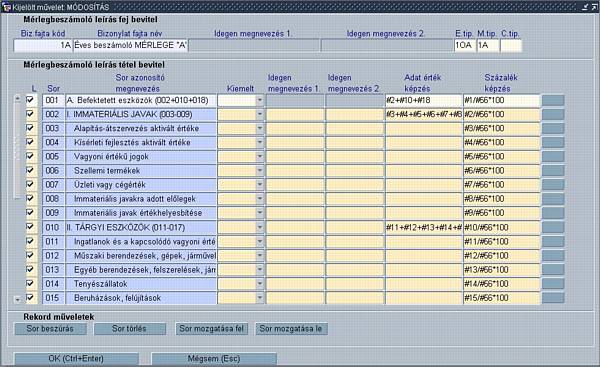The height and width of the screenshot is (367, 600).
Task: Click the Sor törlés button
Action: click(130, 329)
